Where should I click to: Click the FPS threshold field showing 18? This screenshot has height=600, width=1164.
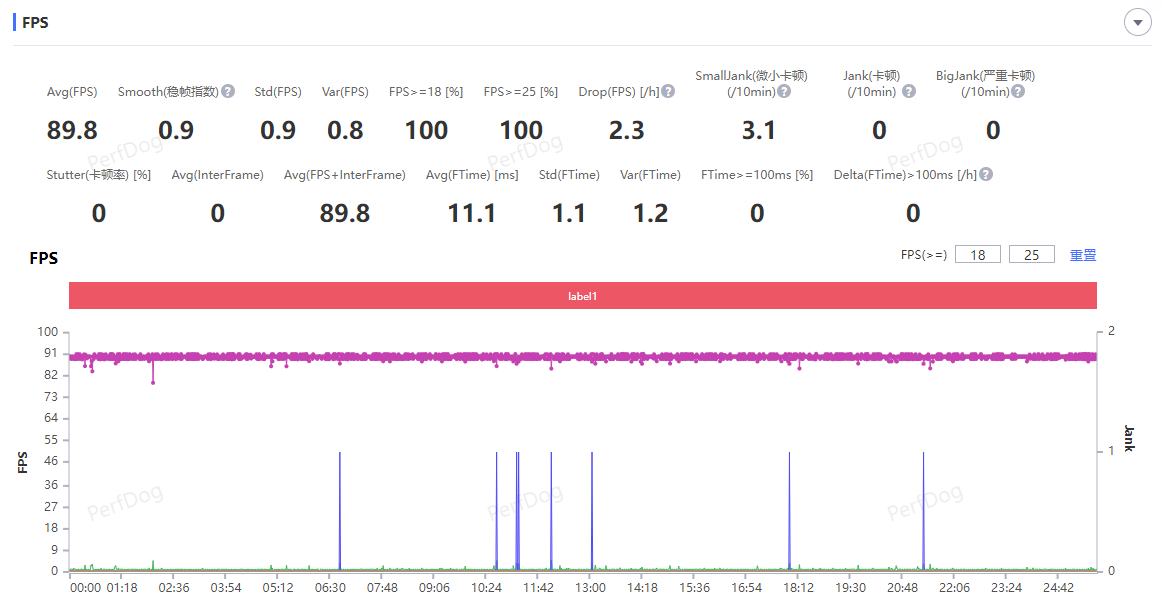pos(978,255)
